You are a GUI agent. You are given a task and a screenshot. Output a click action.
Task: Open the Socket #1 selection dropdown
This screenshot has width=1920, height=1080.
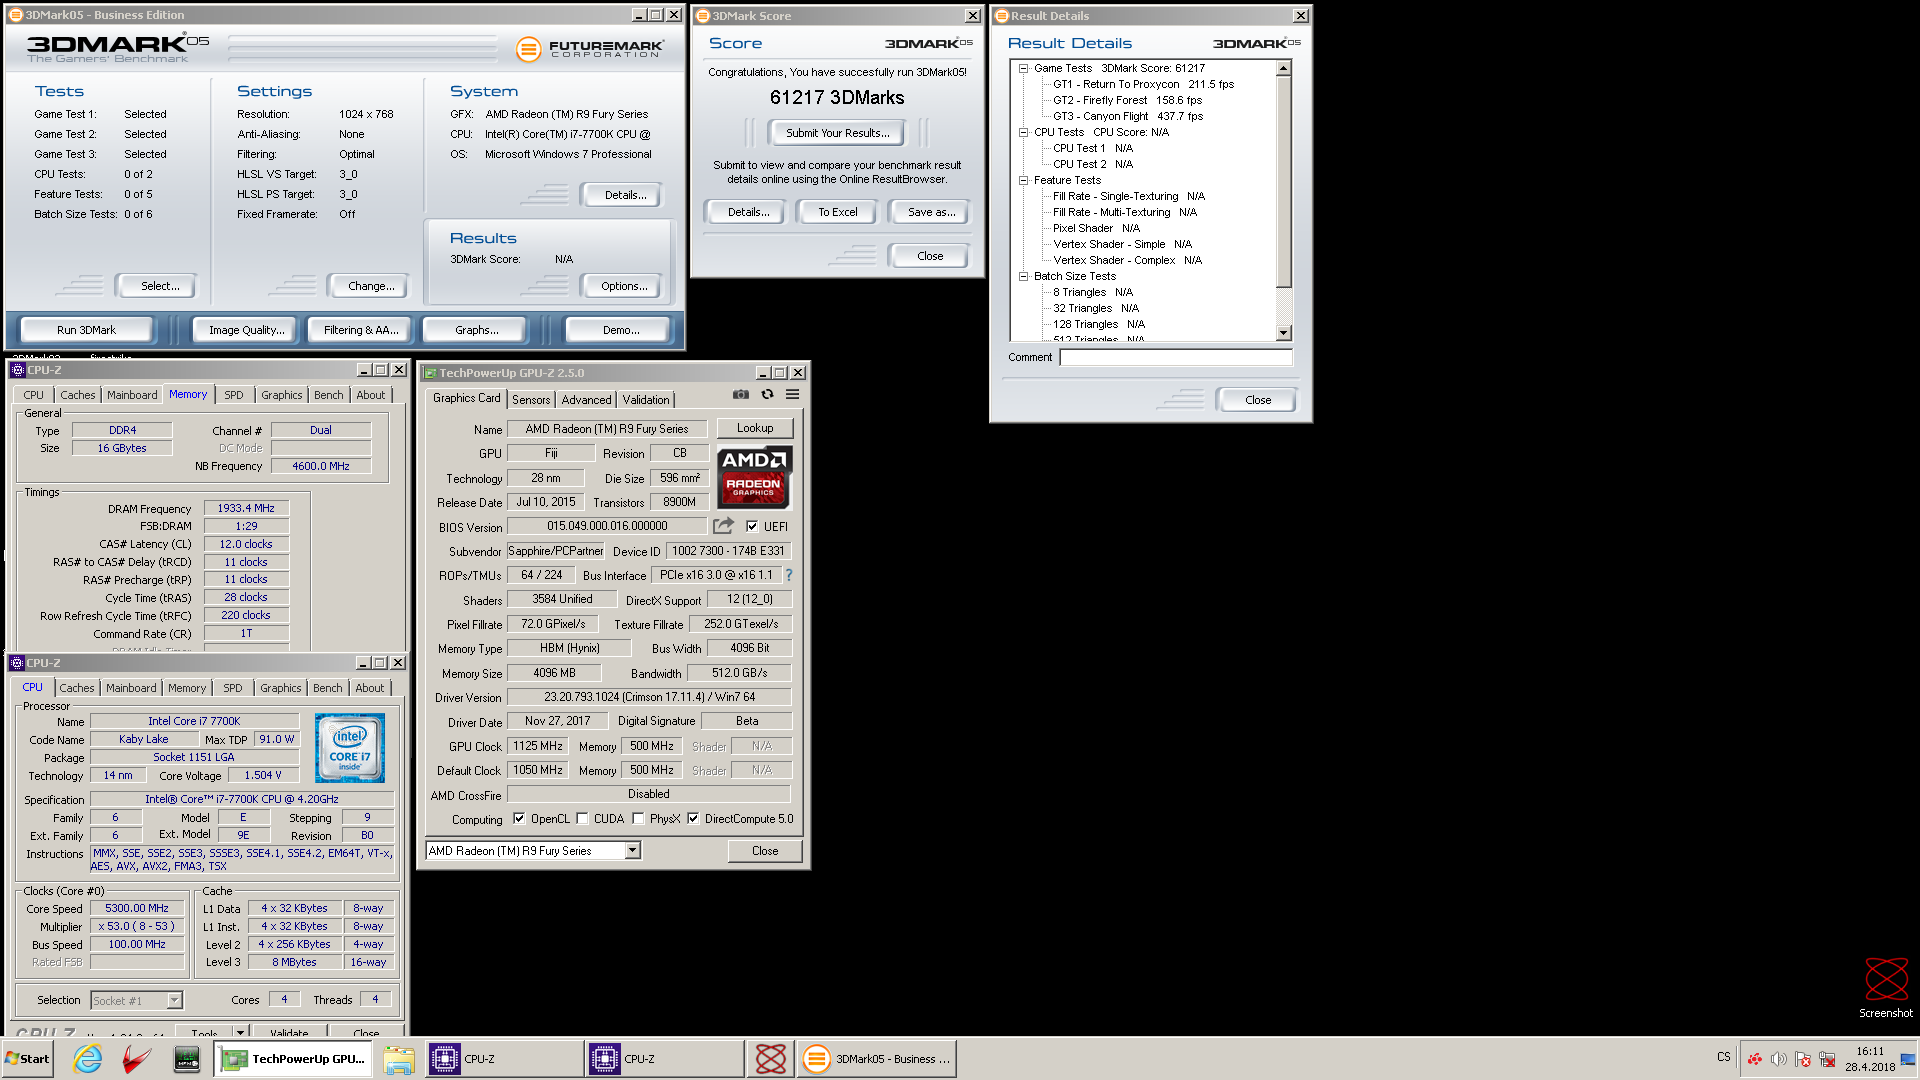pyautogui.click(x=174, y=1000)
